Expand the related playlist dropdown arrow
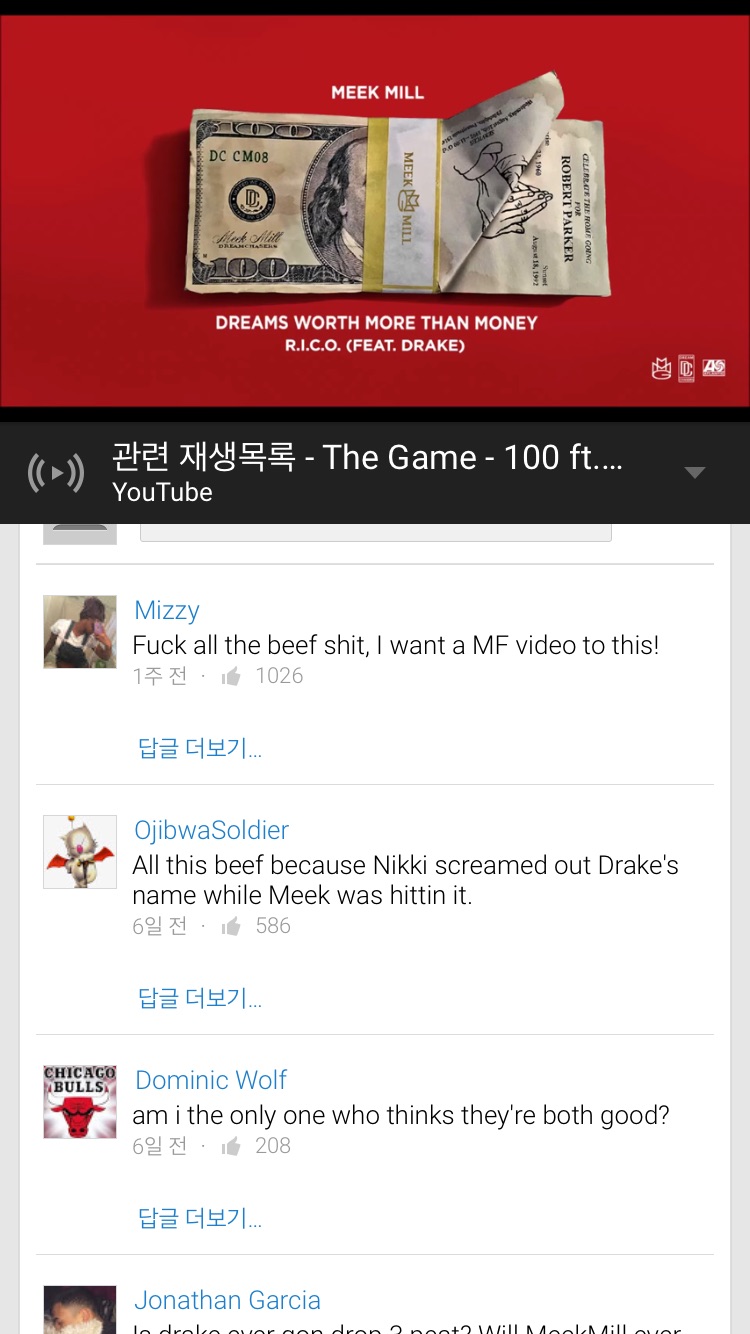This screenshot has height=1334, width=750. pyautogui.click(x=695, y=473)
